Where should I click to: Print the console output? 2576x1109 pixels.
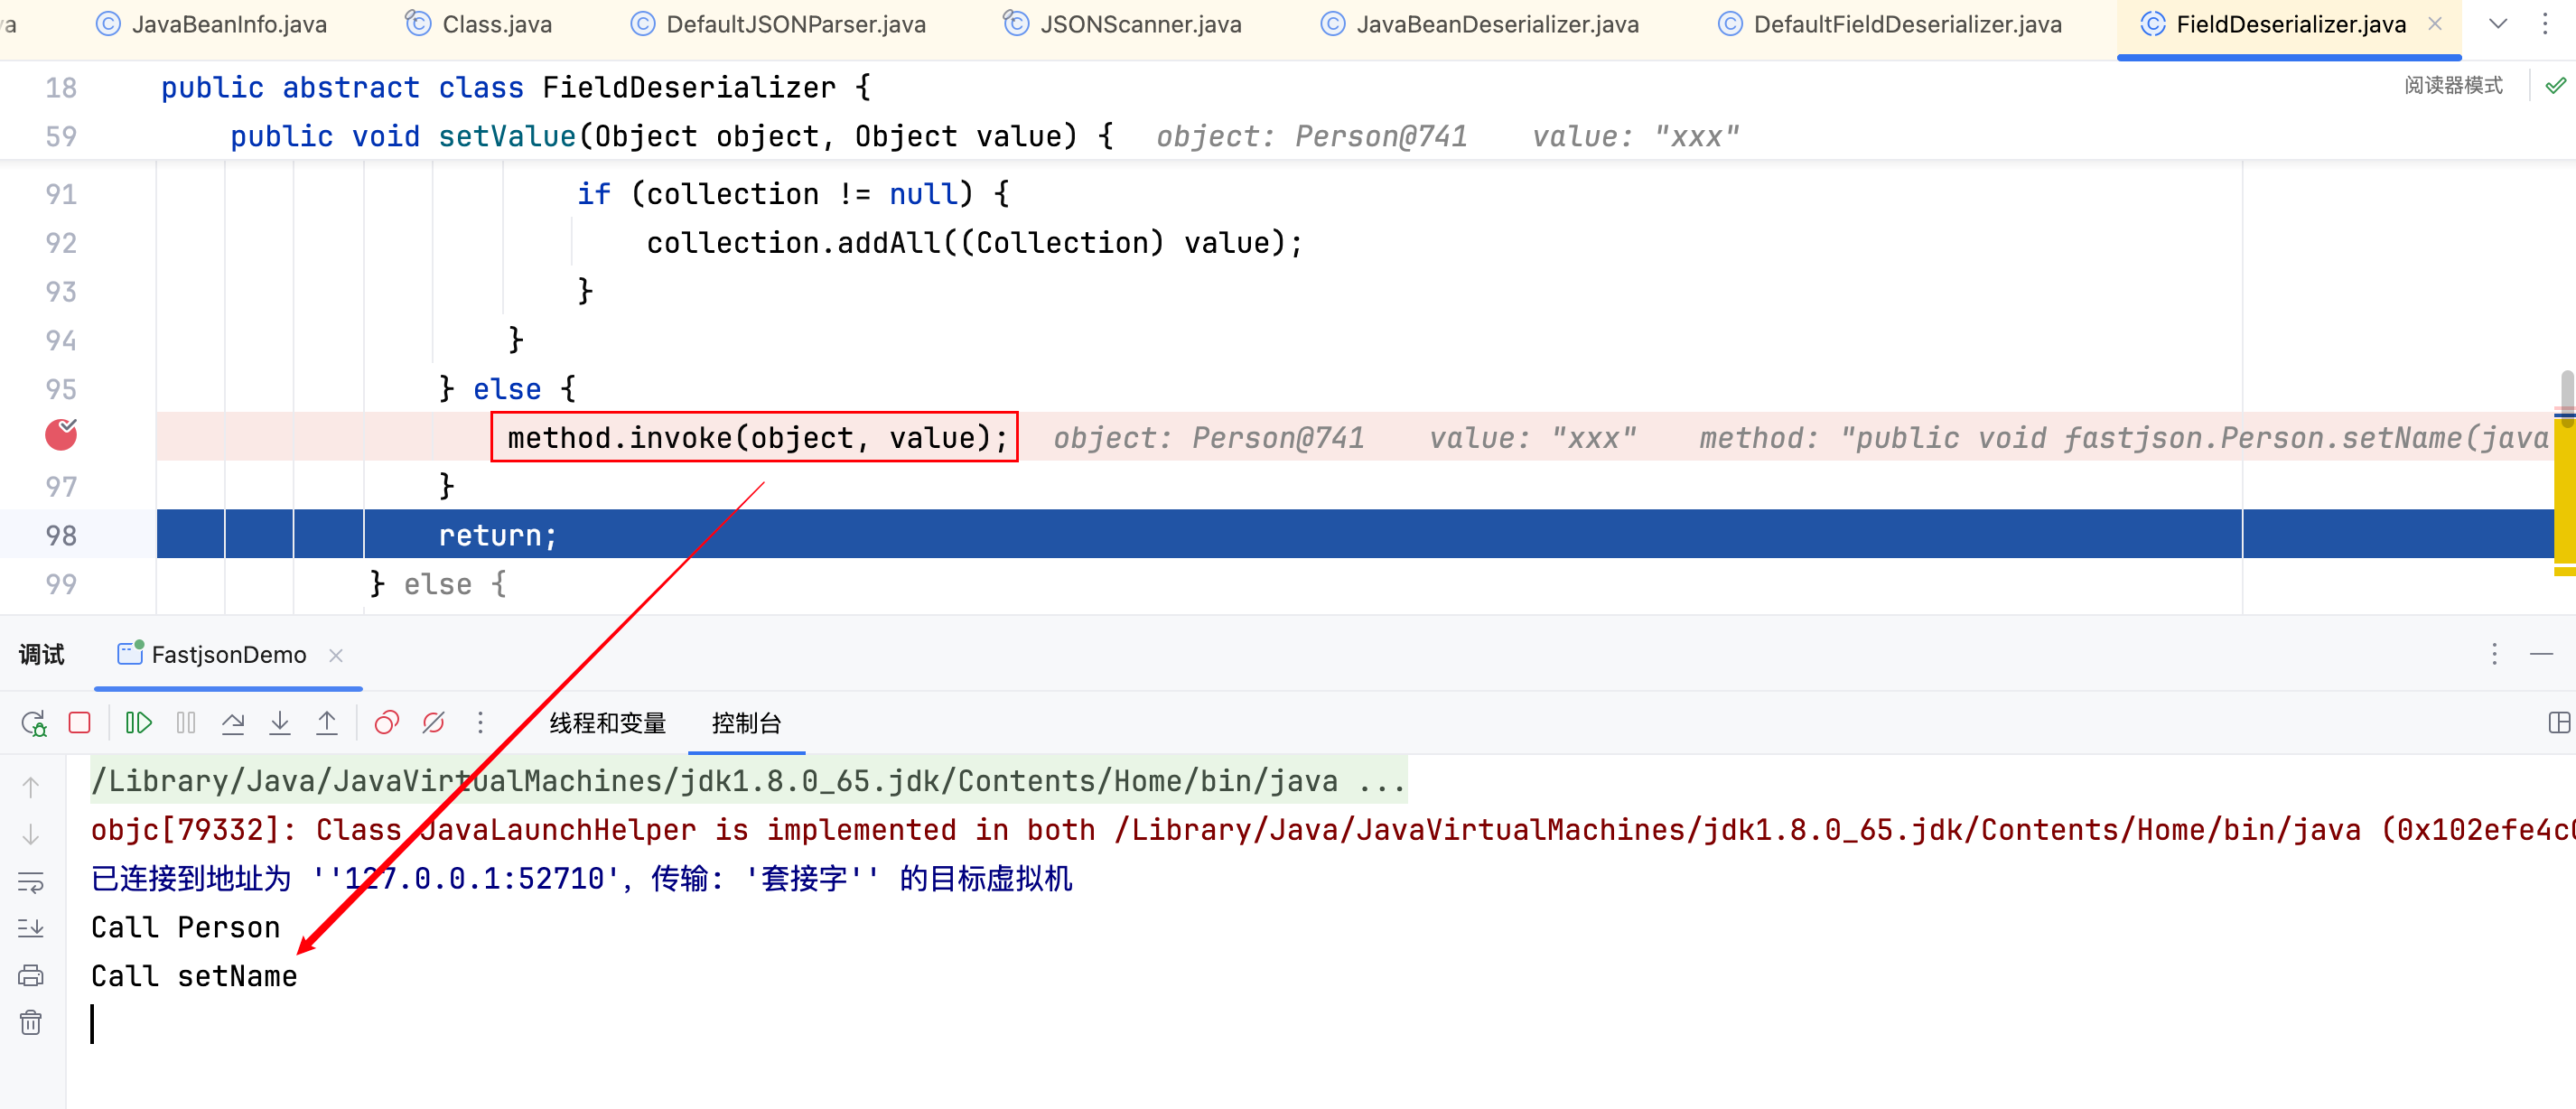pyautogui.click(x=31, y=975)
